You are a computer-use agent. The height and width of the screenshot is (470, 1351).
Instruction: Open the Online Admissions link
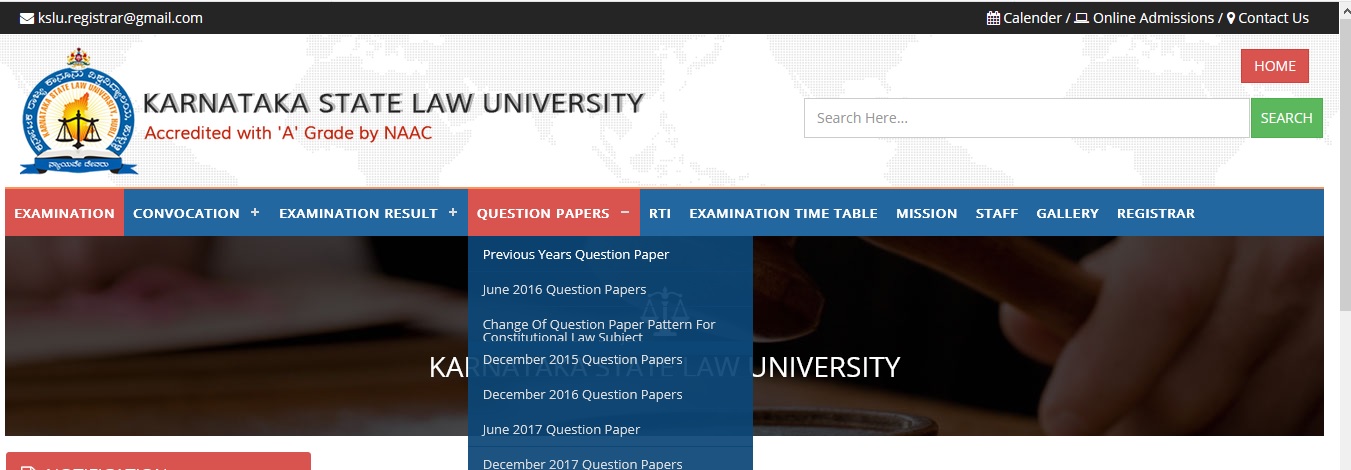click(x=1153, y=18)
